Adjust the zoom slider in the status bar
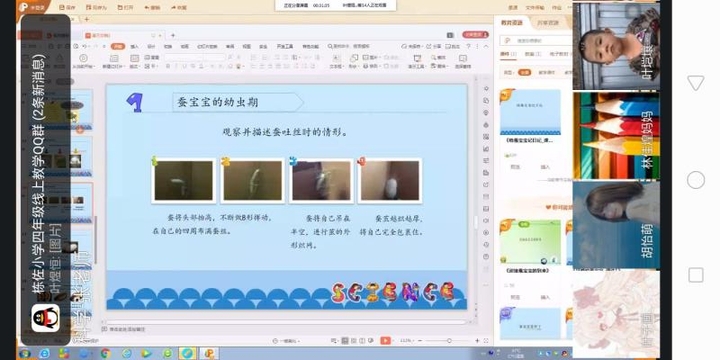Screen dimensions: 720x360 click(x=449, y=341)
